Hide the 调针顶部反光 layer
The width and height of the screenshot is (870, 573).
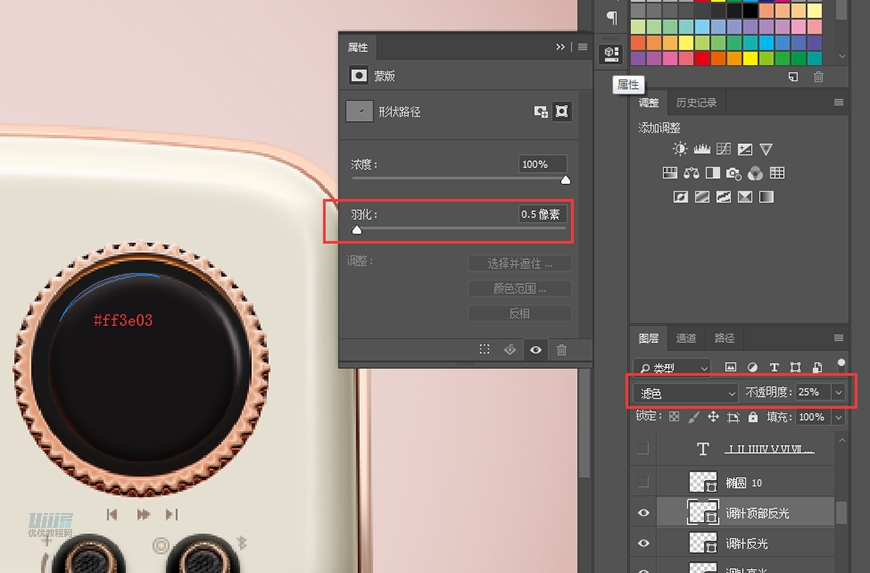click(643, 513)
